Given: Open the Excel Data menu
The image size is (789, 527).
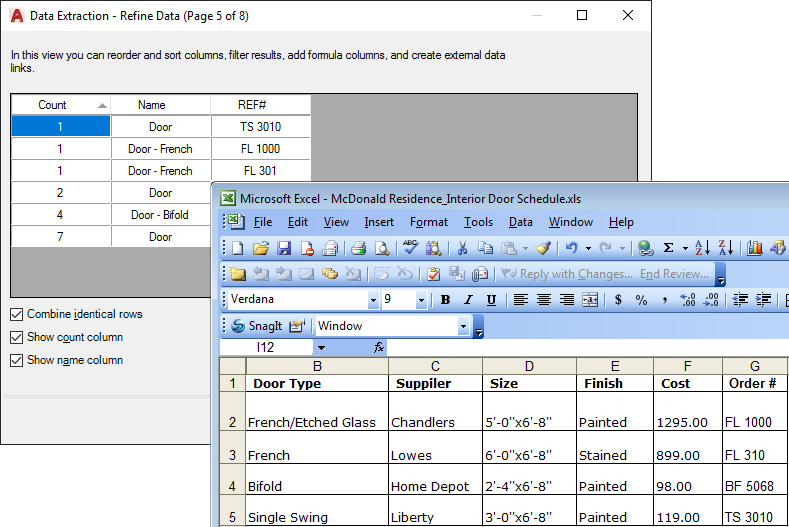Looking at the screenshot, I should (x=521, y=222).
